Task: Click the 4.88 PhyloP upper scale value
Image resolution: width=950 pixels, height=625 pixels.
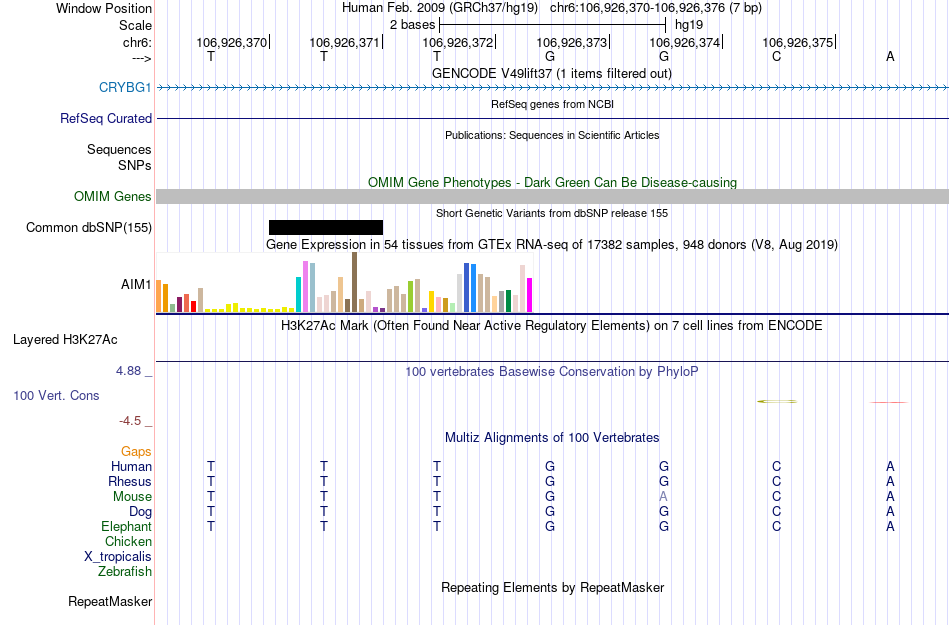Action: 128,371
